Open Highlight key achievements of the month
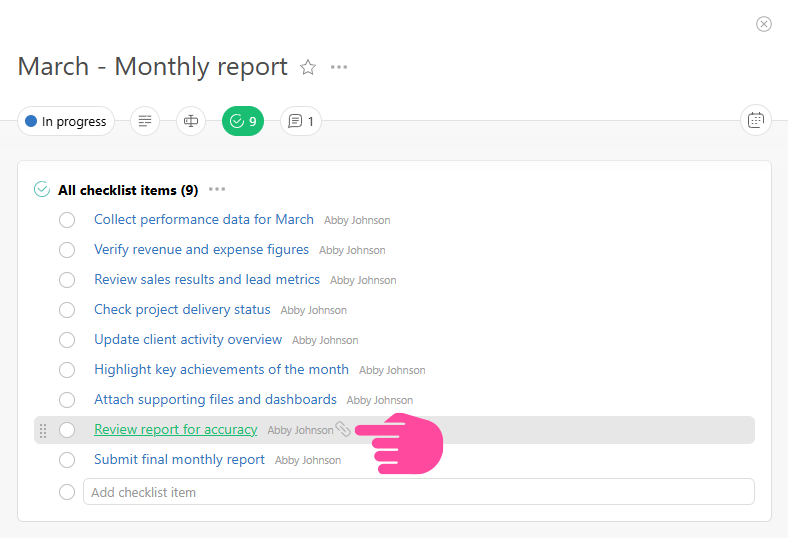The width and height of the screenshot is (788, 538). click(x=221, y=370)
